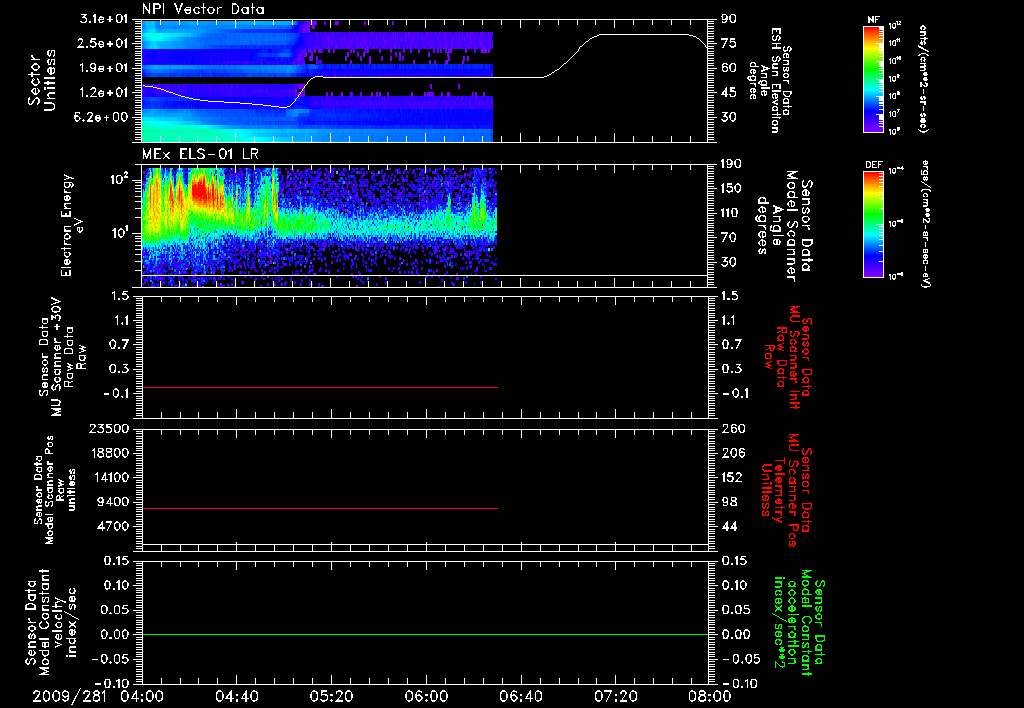Screen dimensions: 1024x708
Task: Click the green zero line in velocity panel
Action: pyautogui.click(x=425, y=634)
